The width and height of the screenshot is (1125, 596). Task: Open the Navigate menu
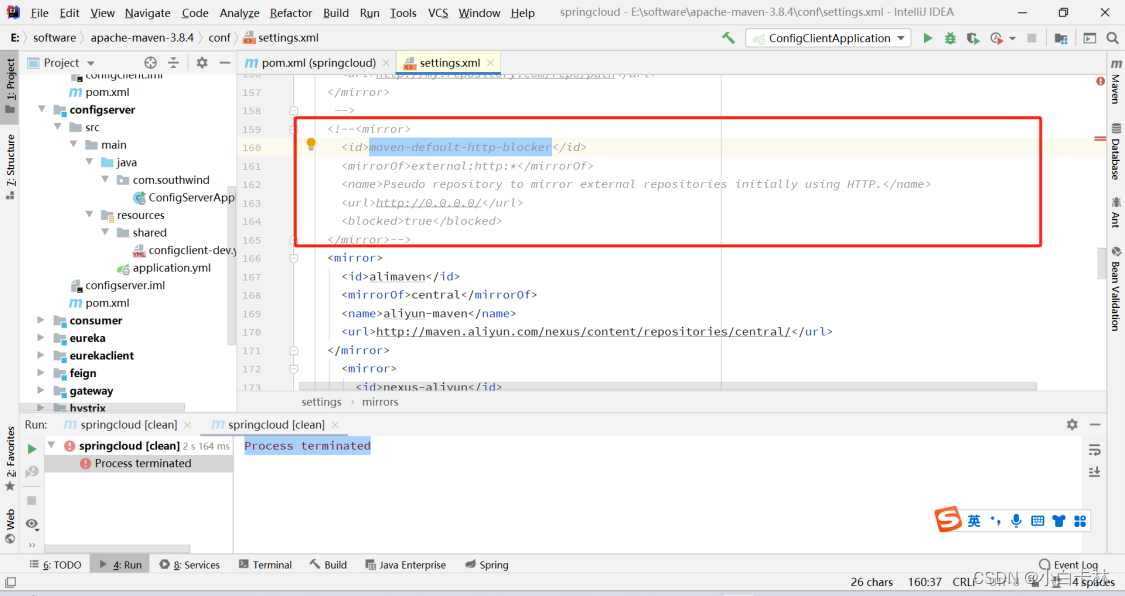[147, 13]
